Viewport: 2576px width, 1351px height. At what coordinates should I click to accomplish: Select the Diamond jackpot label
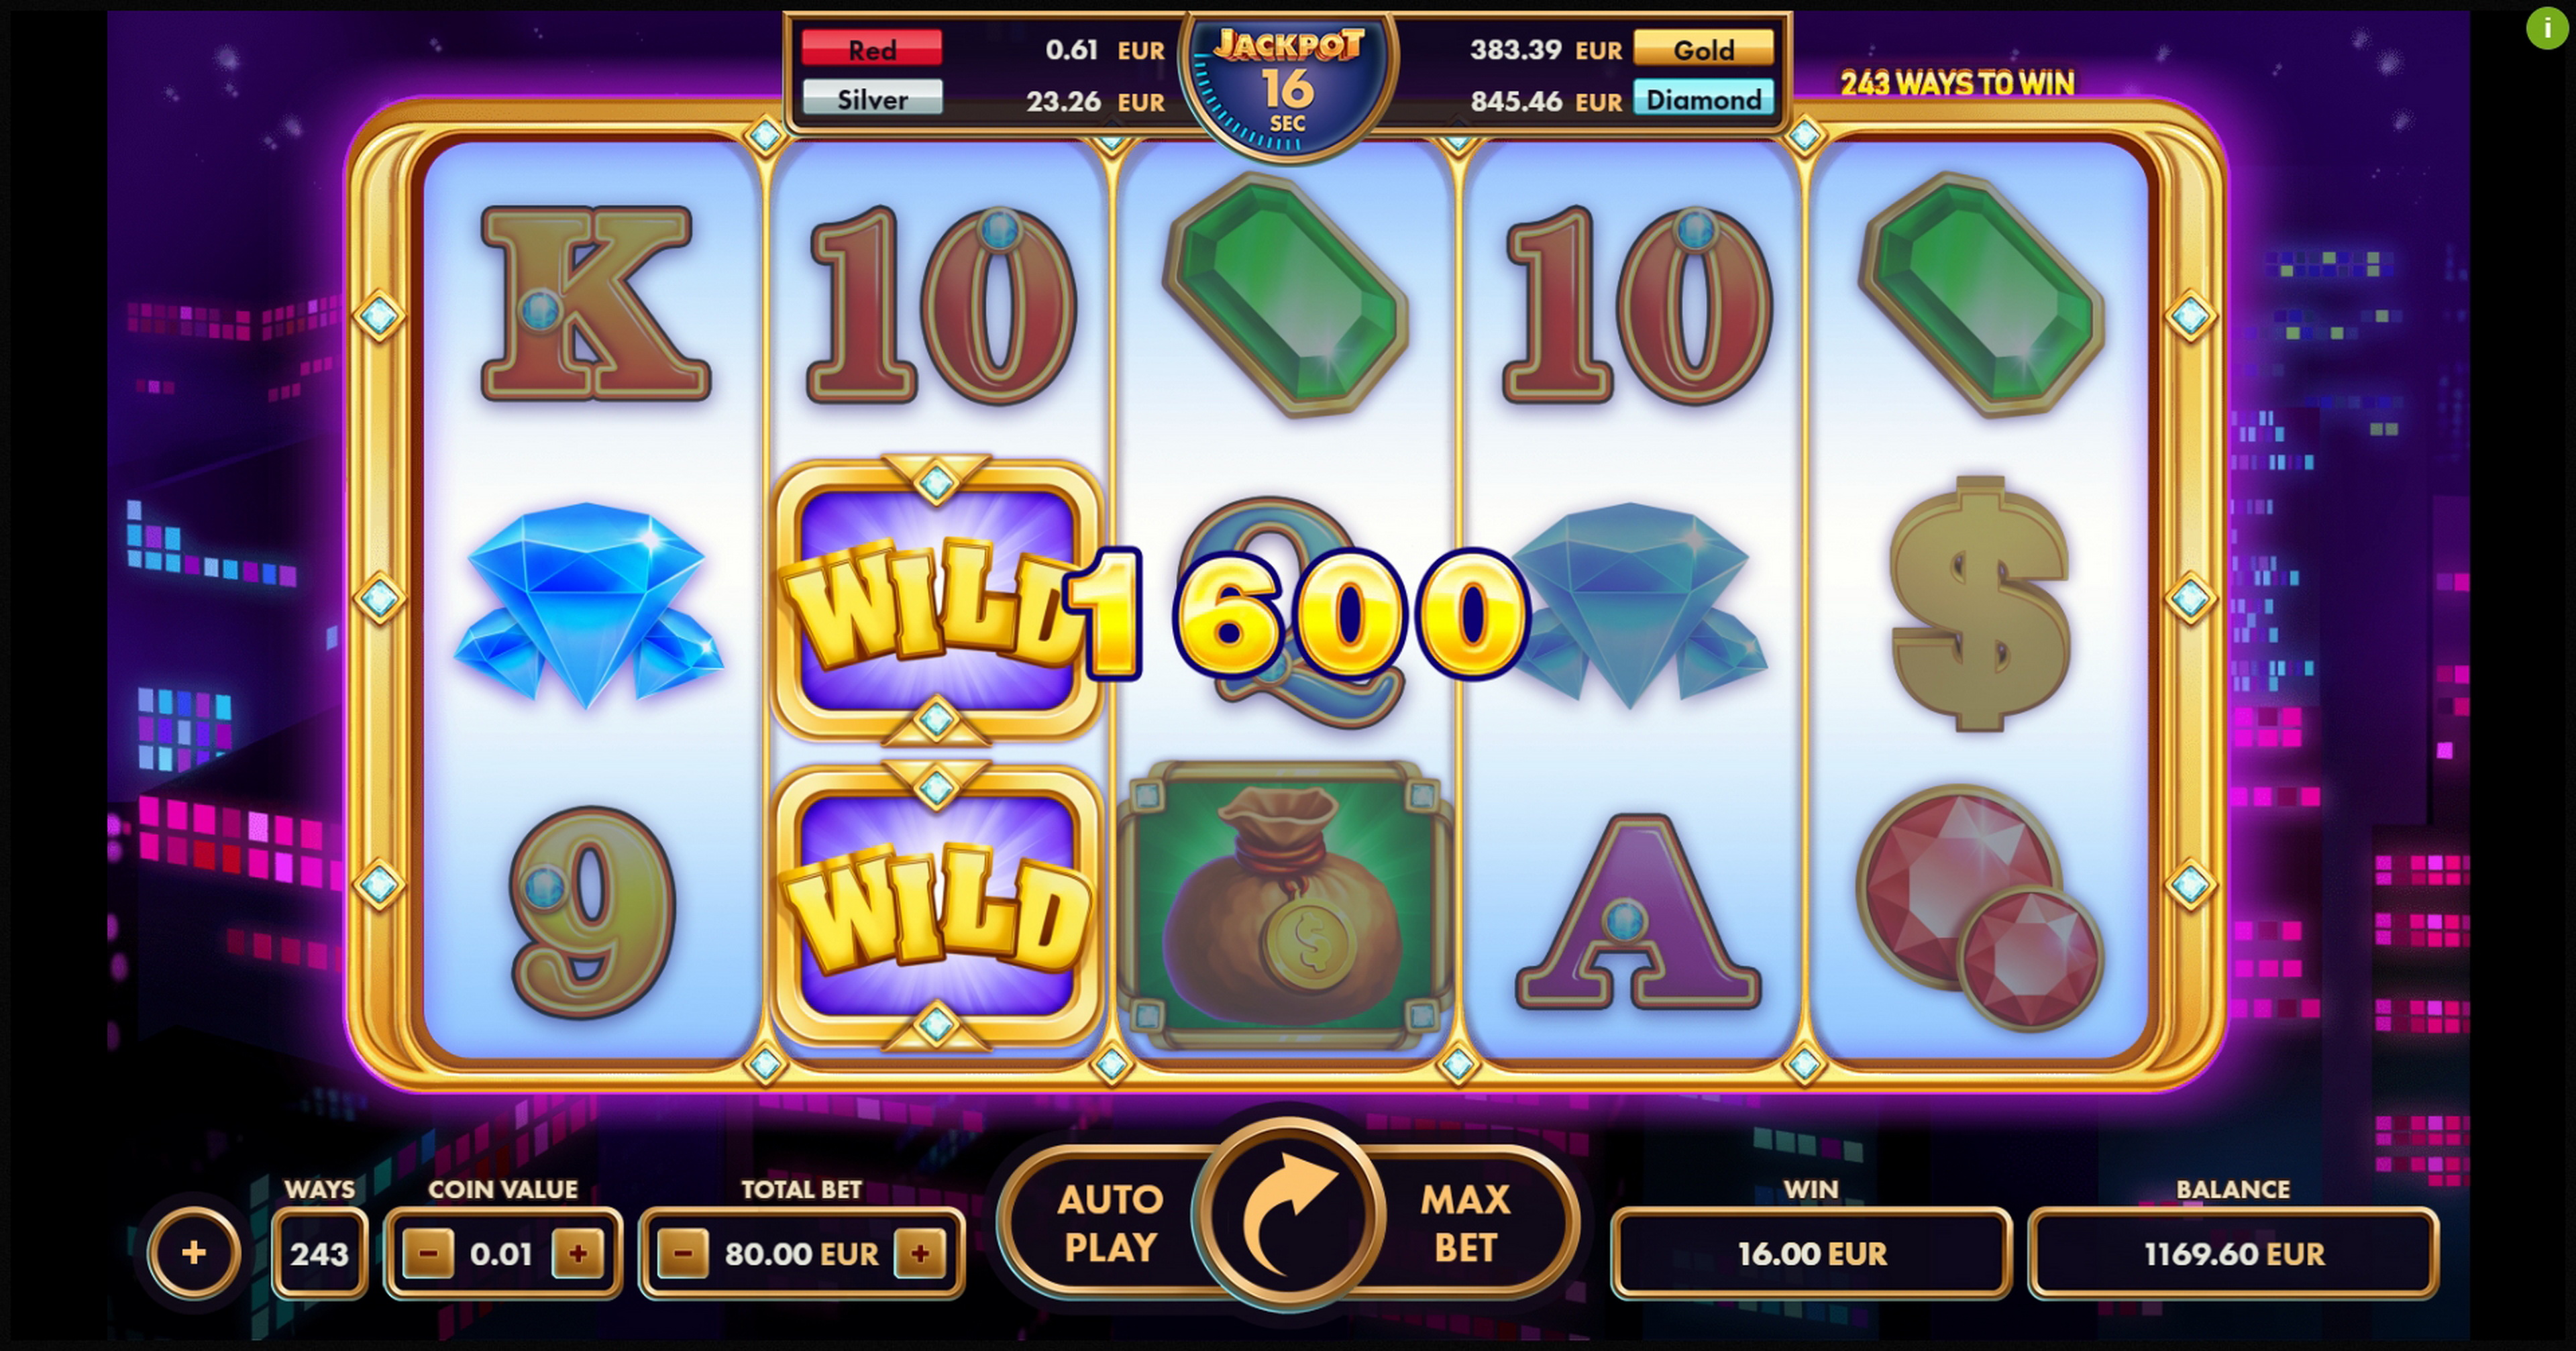[1703, 99]
